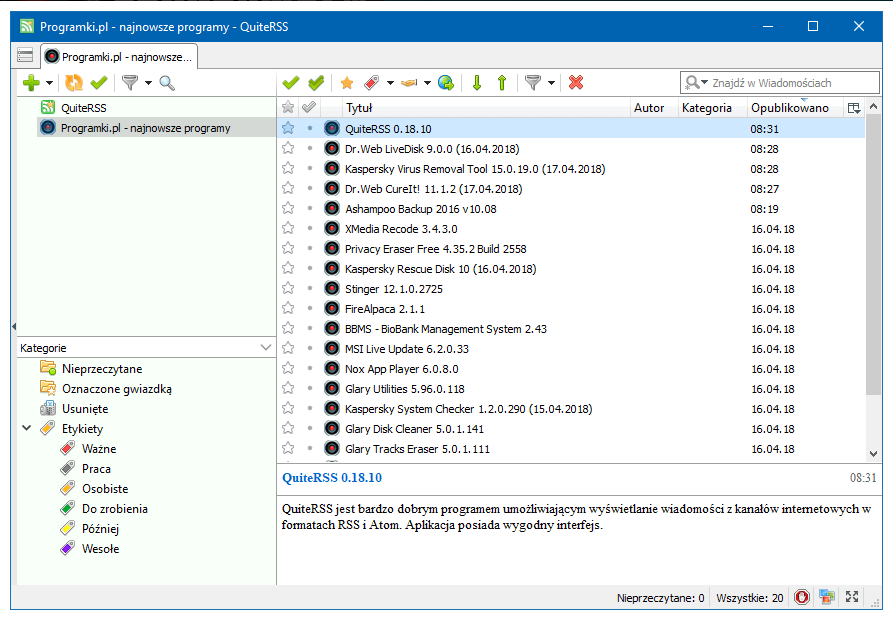Click the magnifier search feeds icon
Viewport: 893px width, 619px height.
point(167,83)
